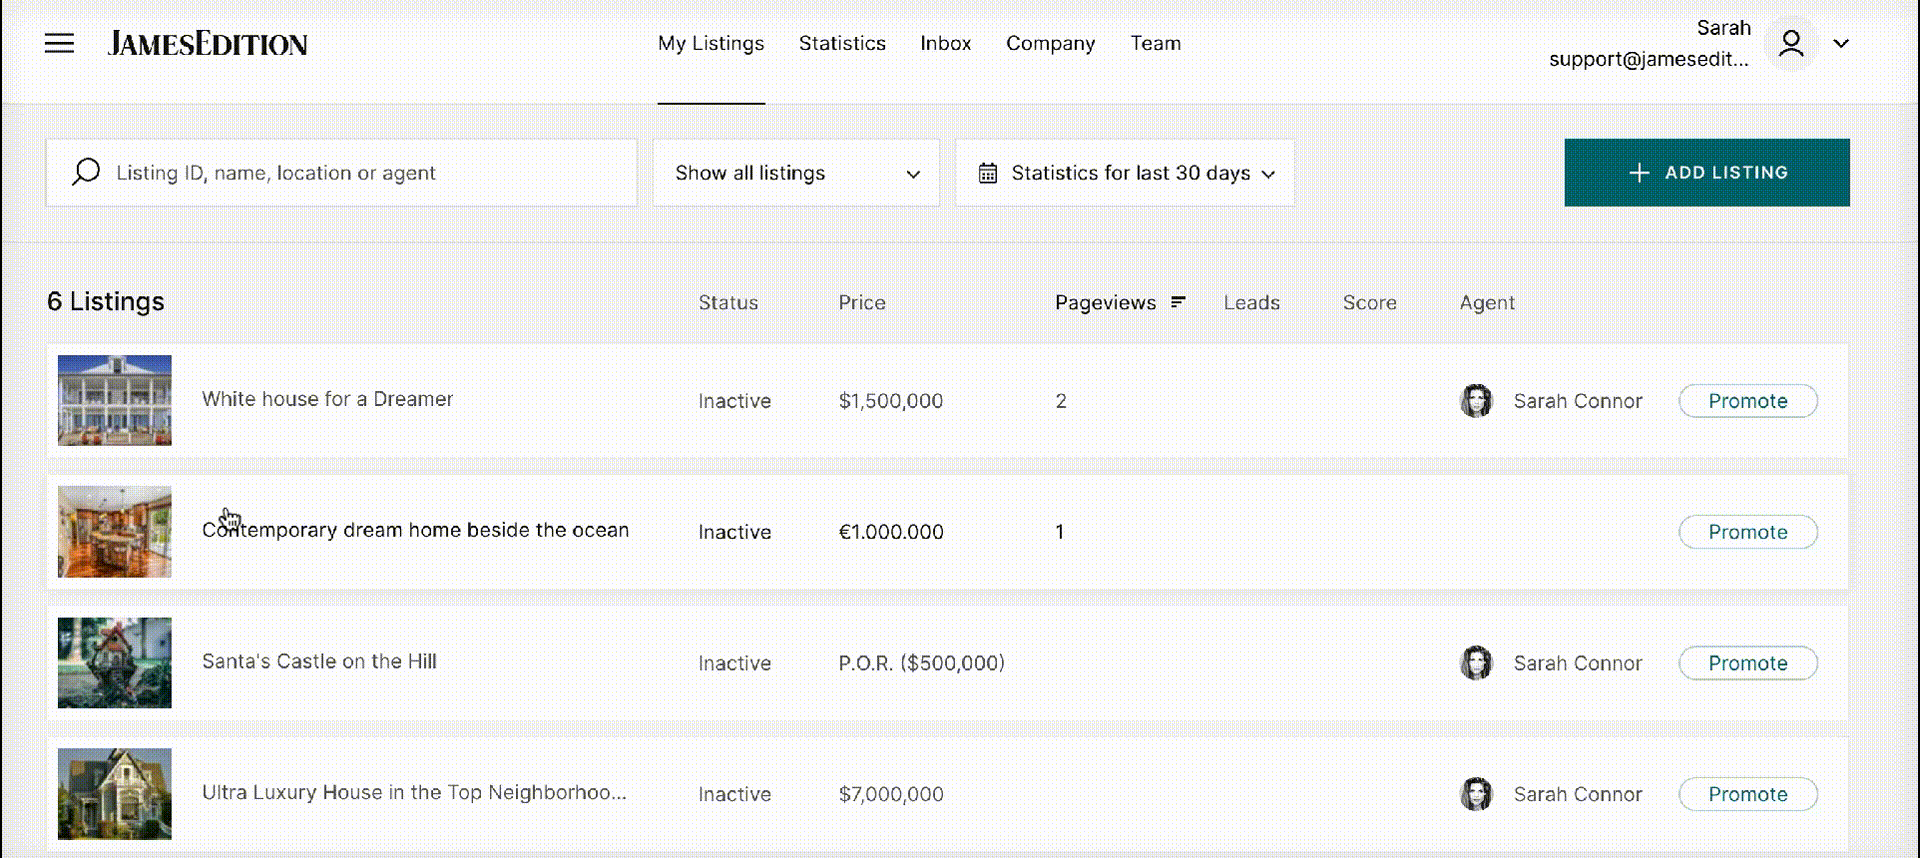Sort by Price column header

click(x=862, y=302)
